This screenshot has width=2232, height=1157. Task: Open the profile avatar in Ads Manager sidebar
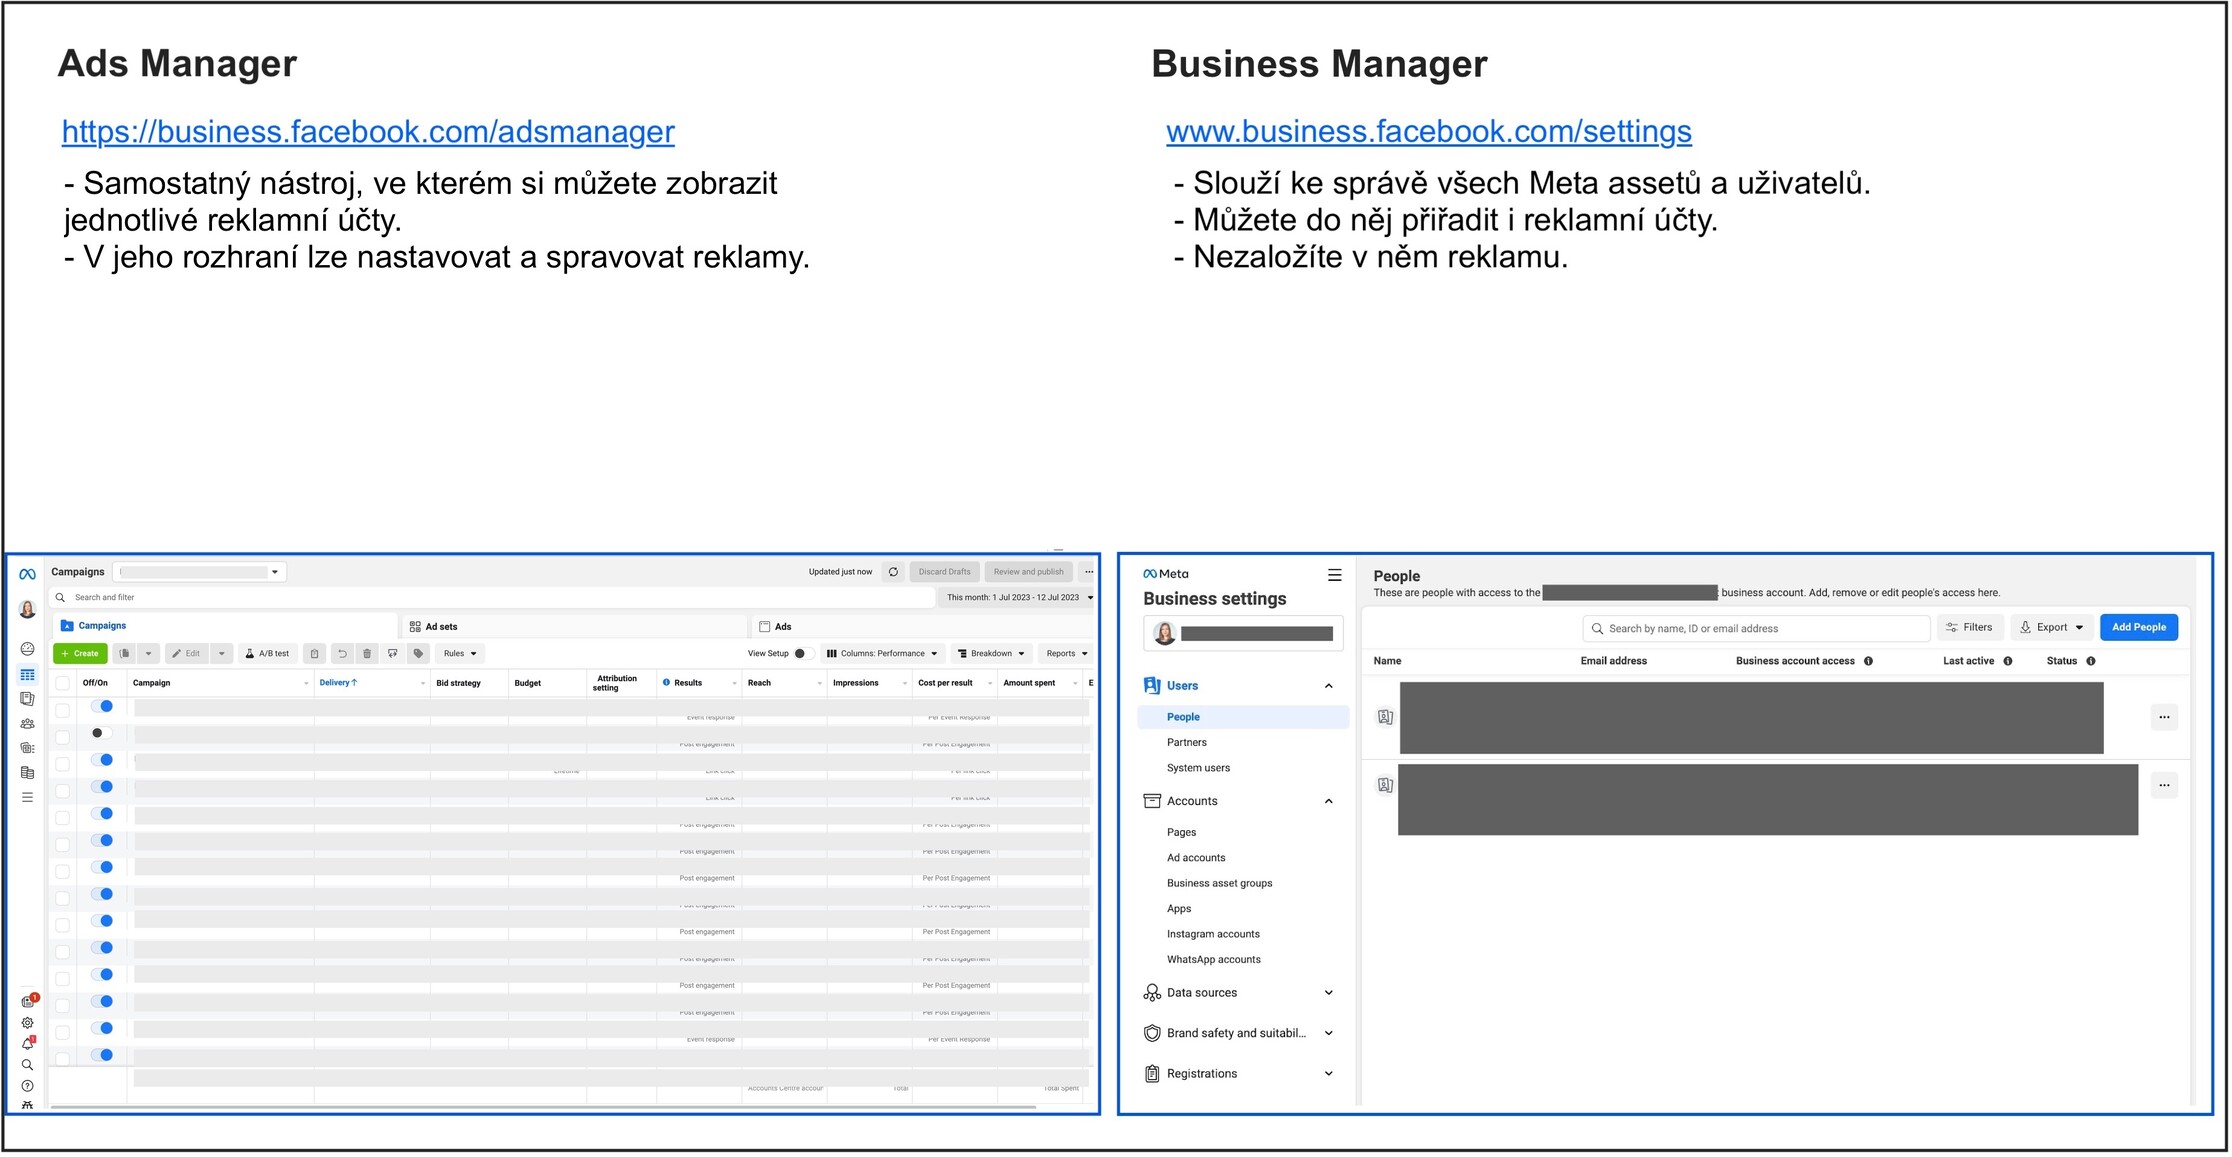[x=27, y=609]
